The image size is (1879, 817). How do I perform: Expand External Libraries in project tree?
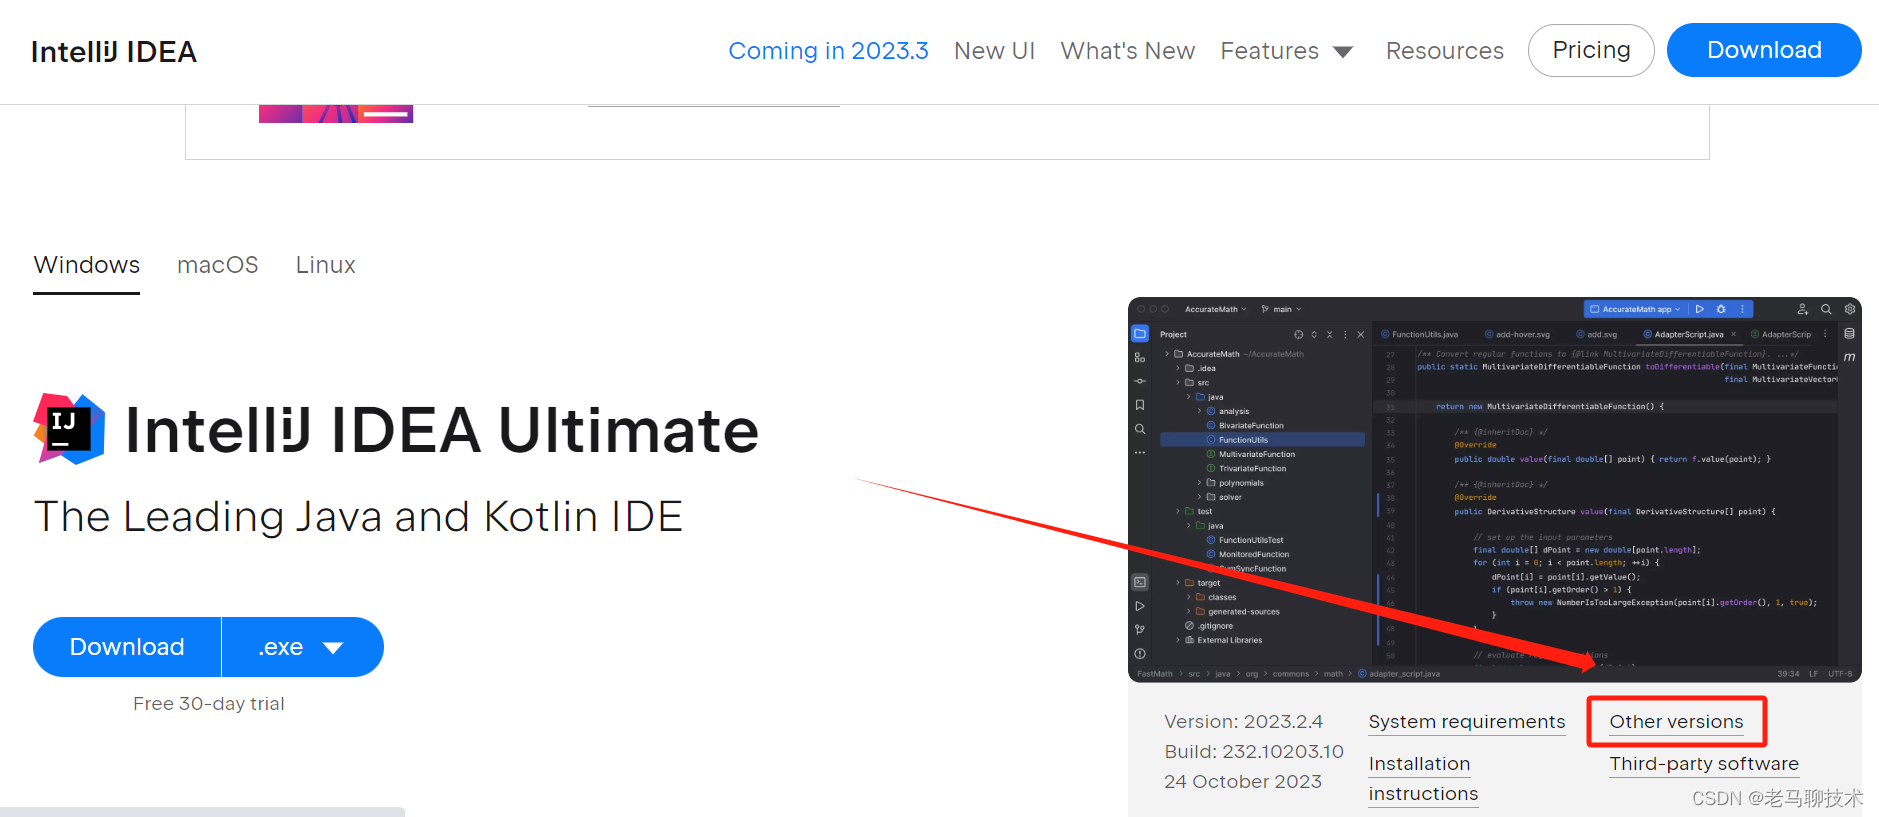pos(1178,640)
